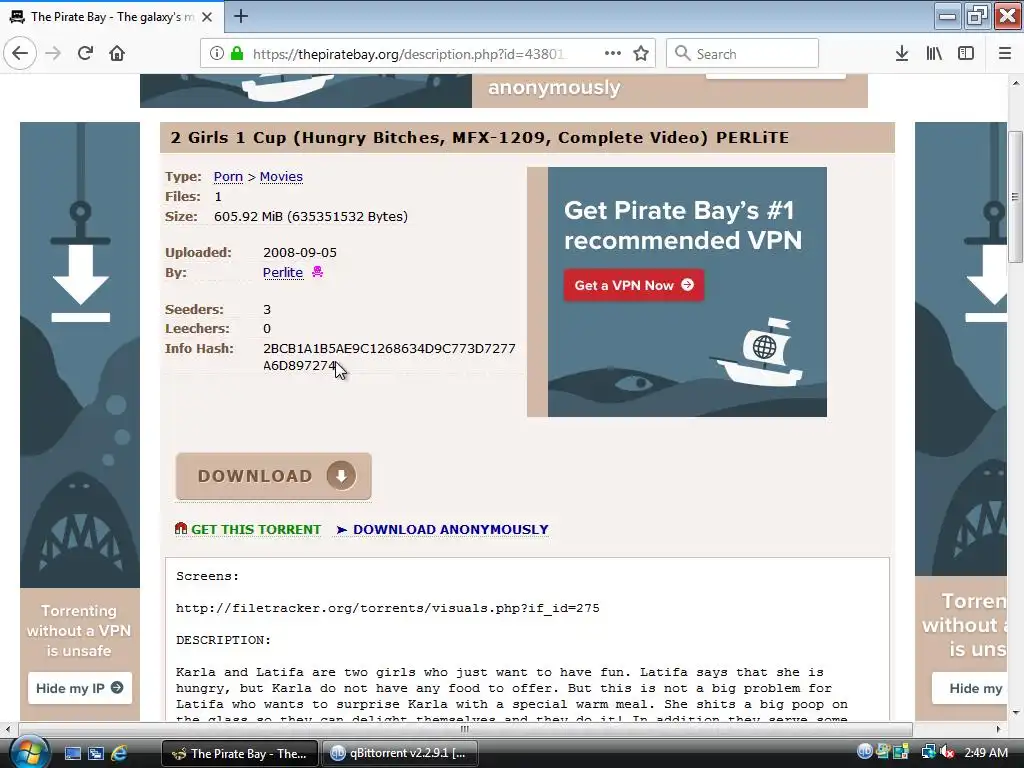Click into the address bar URL
Screen dimensions: 1024x768
click(408, 54)
